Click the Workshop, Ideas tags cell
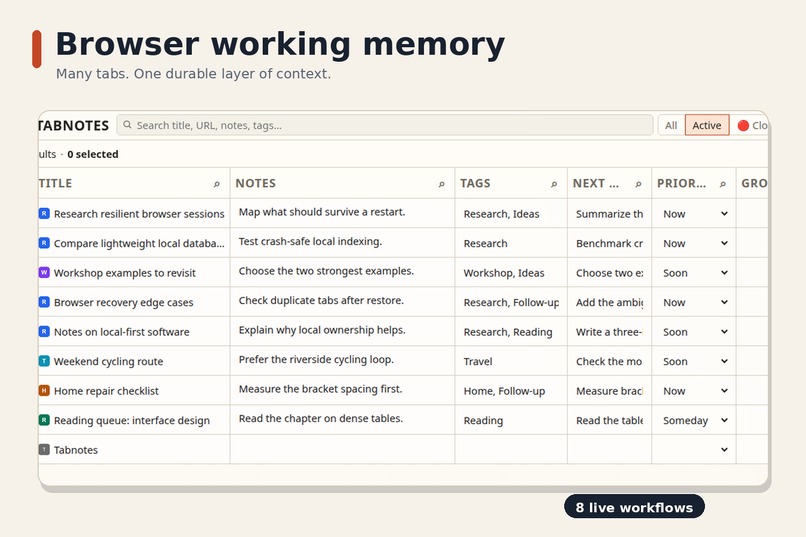Screen dimensions: 806x537 pyautogui.click(x=511, y=273)
